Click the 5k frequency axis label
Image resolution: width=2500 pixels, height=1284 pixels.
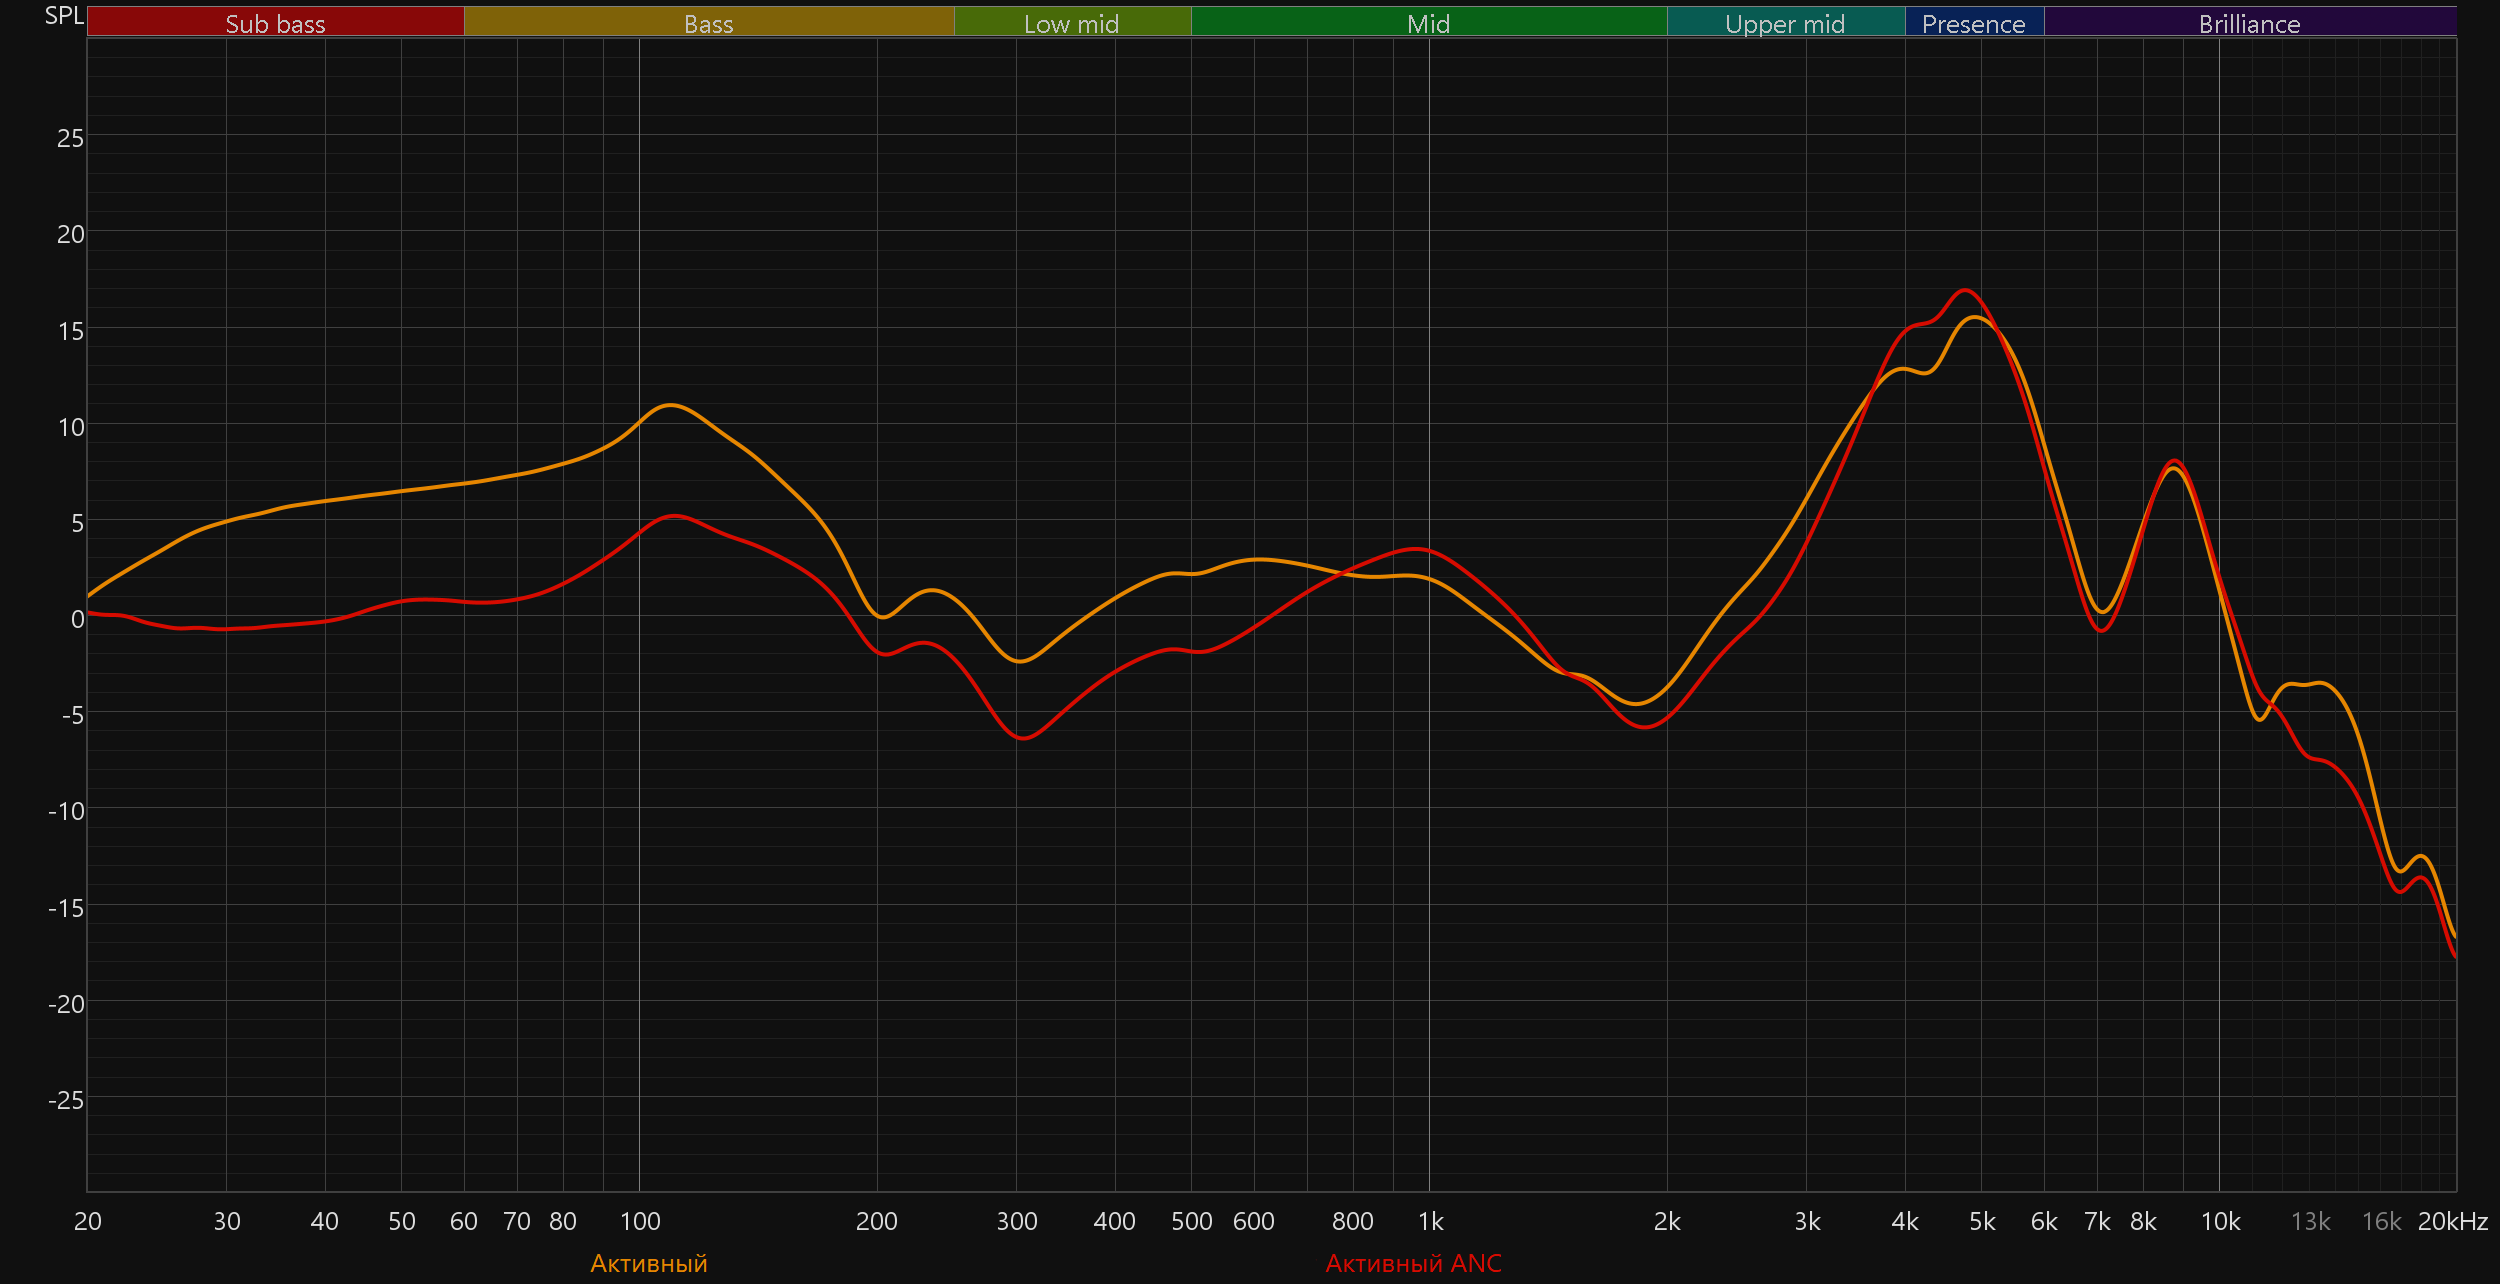point(1982,1221)
